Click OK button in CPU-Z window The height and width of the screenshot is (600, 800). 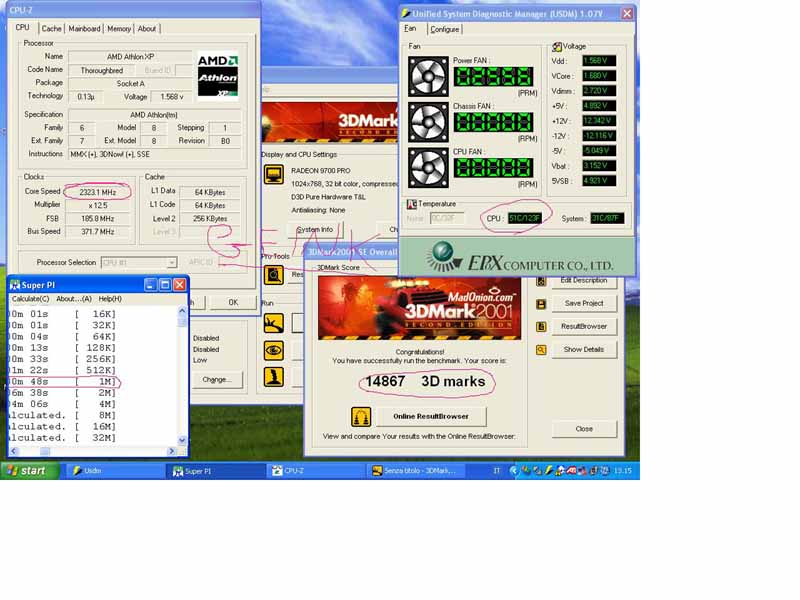pyautogui.click(x=233, y=303)
